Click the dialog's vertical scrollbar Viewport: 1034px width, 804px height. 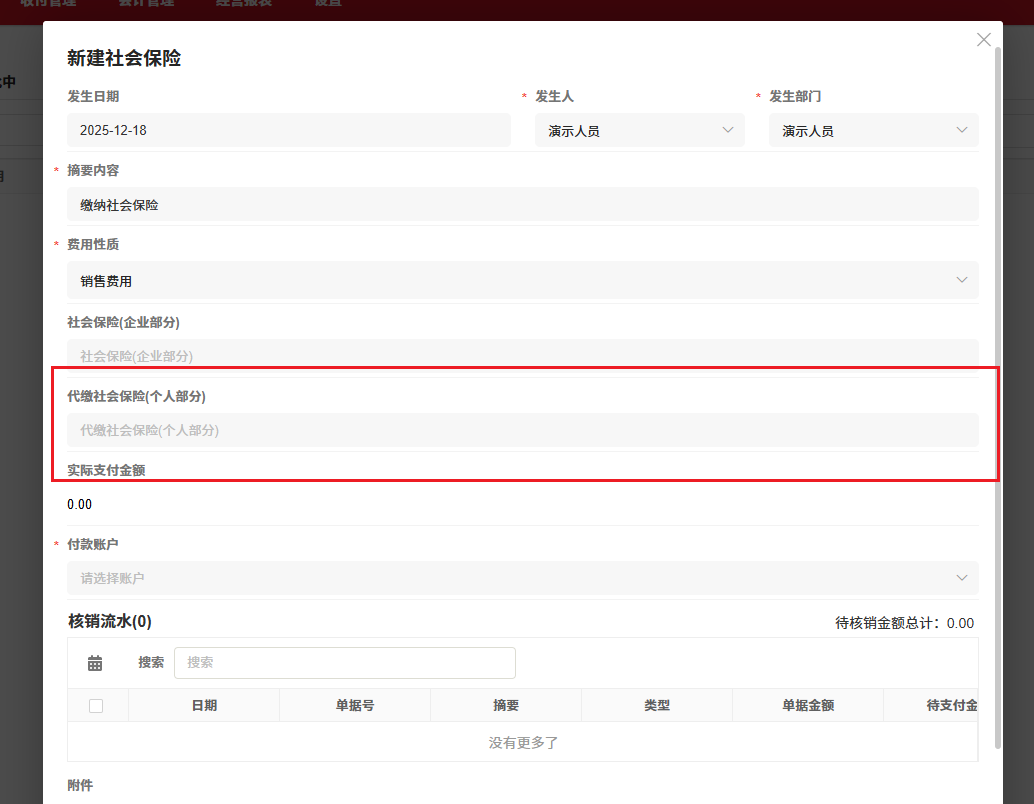pos(997,400)
